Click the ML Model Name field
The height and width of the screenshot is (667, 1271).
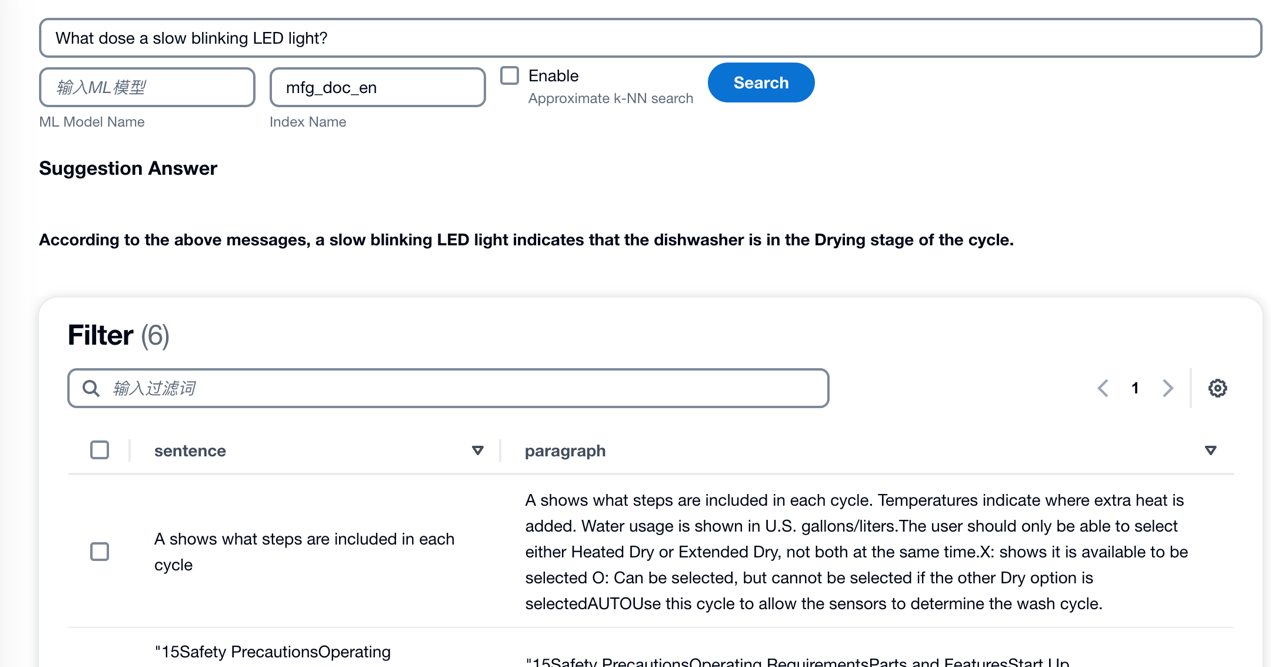click(x=147, y=87)
